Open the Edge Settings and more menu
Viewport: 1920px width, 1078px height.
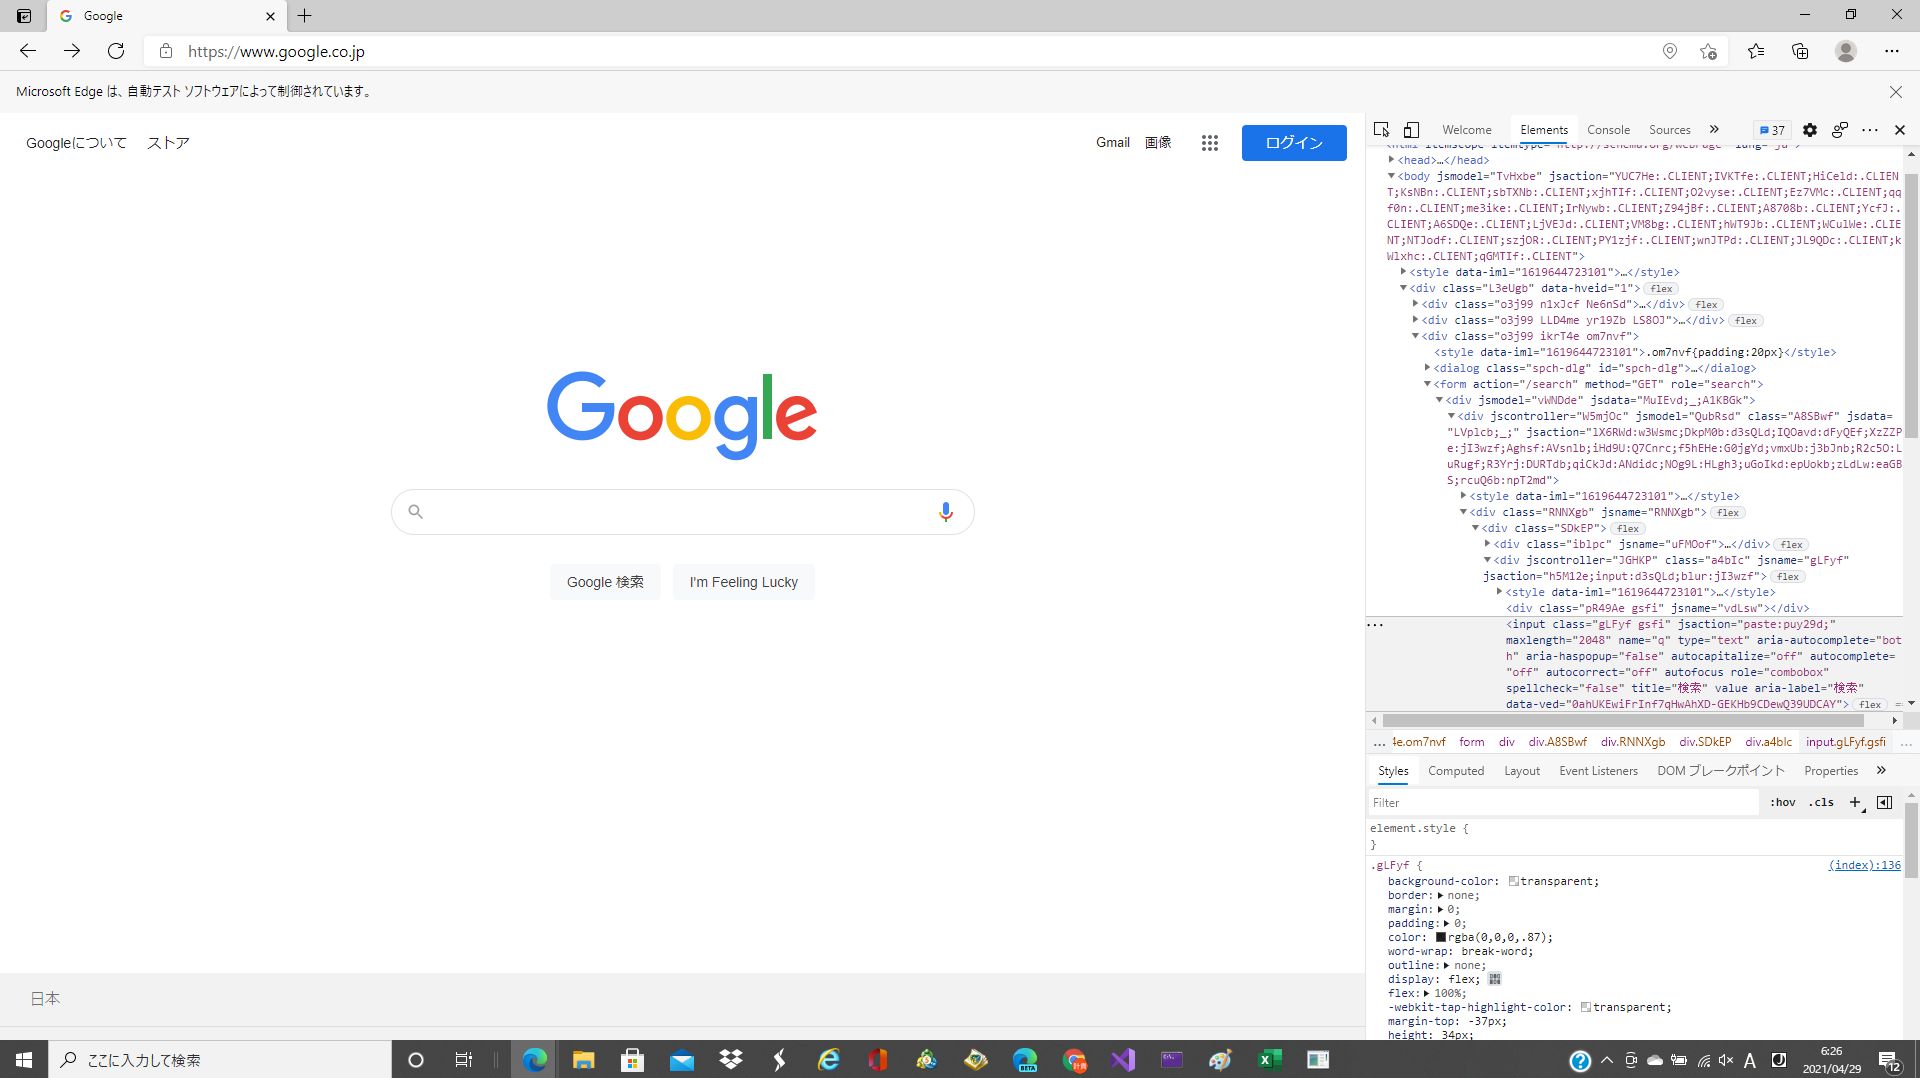(1891, 51)
